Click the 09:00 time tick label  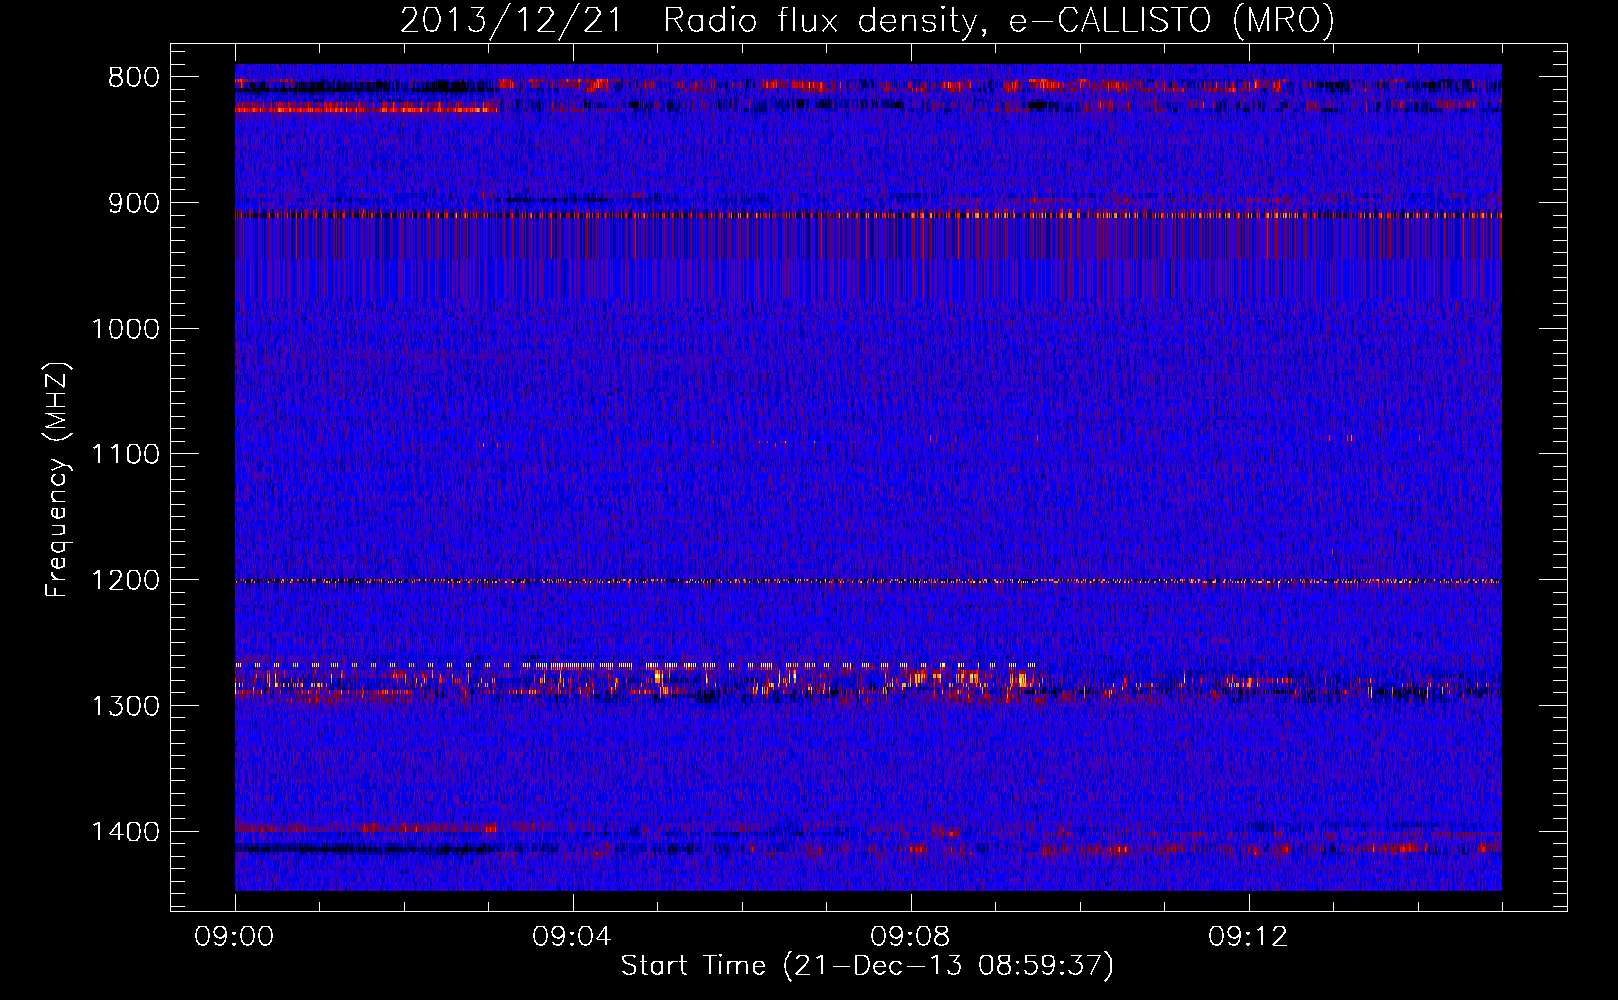234,937
